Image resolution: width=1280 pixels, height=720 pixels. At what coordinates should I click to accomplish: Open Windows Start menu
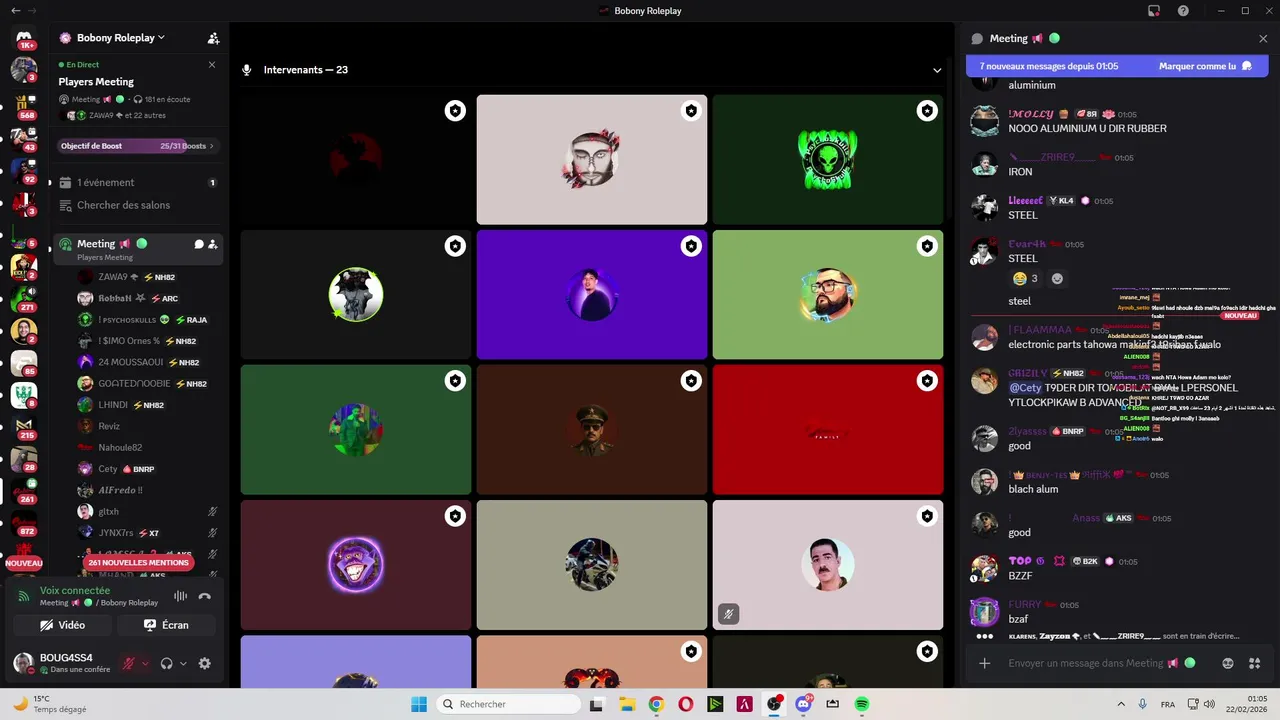pyautogui.click(x=419, y=704)
